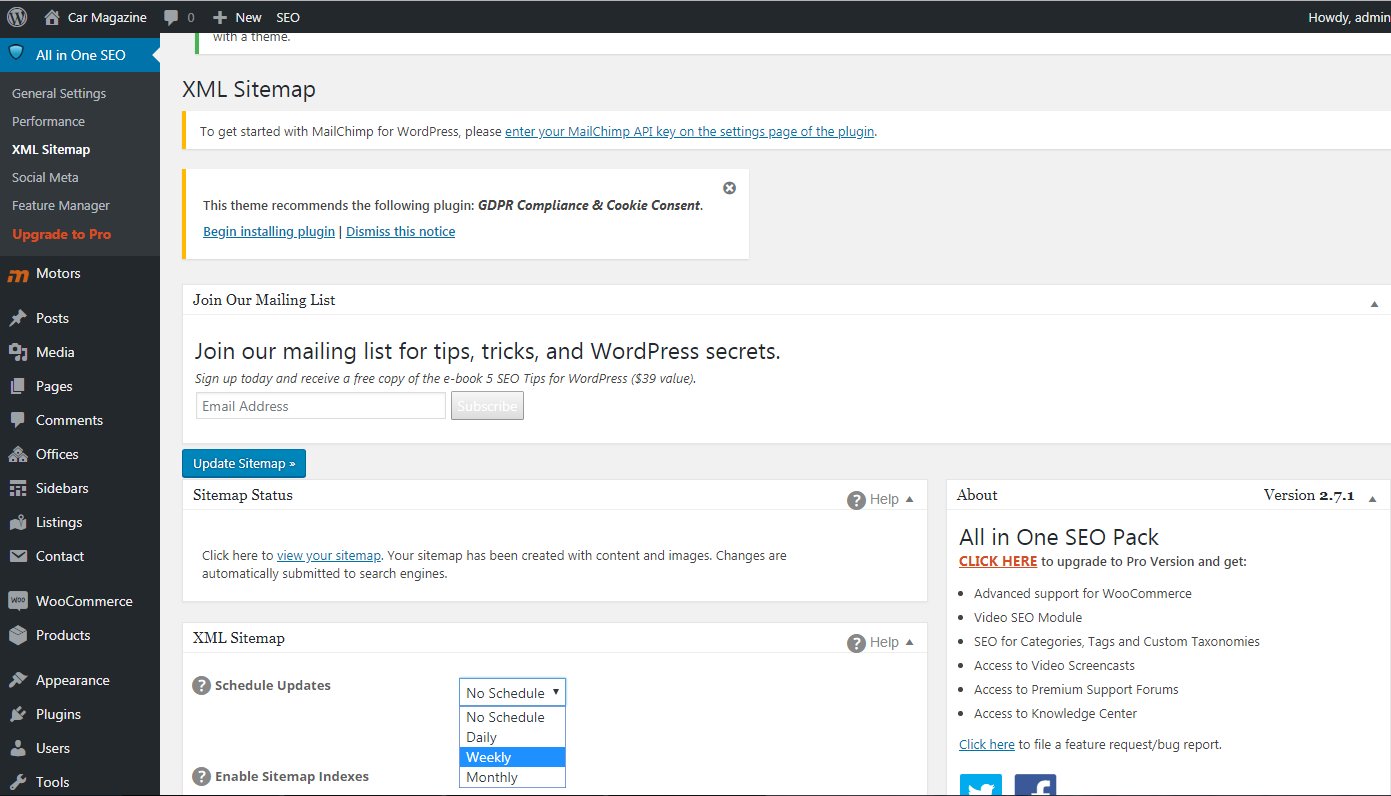The height and width of the screenshot is (796, 1391).
Task: Click the Update Sitemap button
Action: tap(244, 463)
